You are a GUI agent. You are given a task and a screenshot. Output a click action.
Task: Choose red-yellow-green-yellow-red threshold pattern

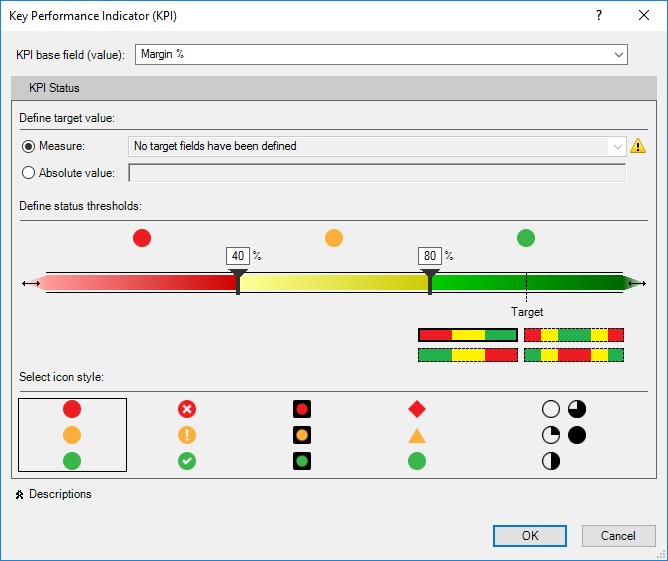pos(574,335)
